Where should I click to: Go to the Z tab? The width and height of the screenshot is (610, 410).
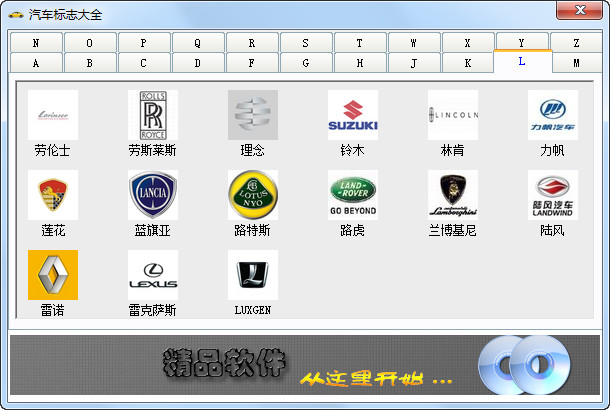pos(577,42)
